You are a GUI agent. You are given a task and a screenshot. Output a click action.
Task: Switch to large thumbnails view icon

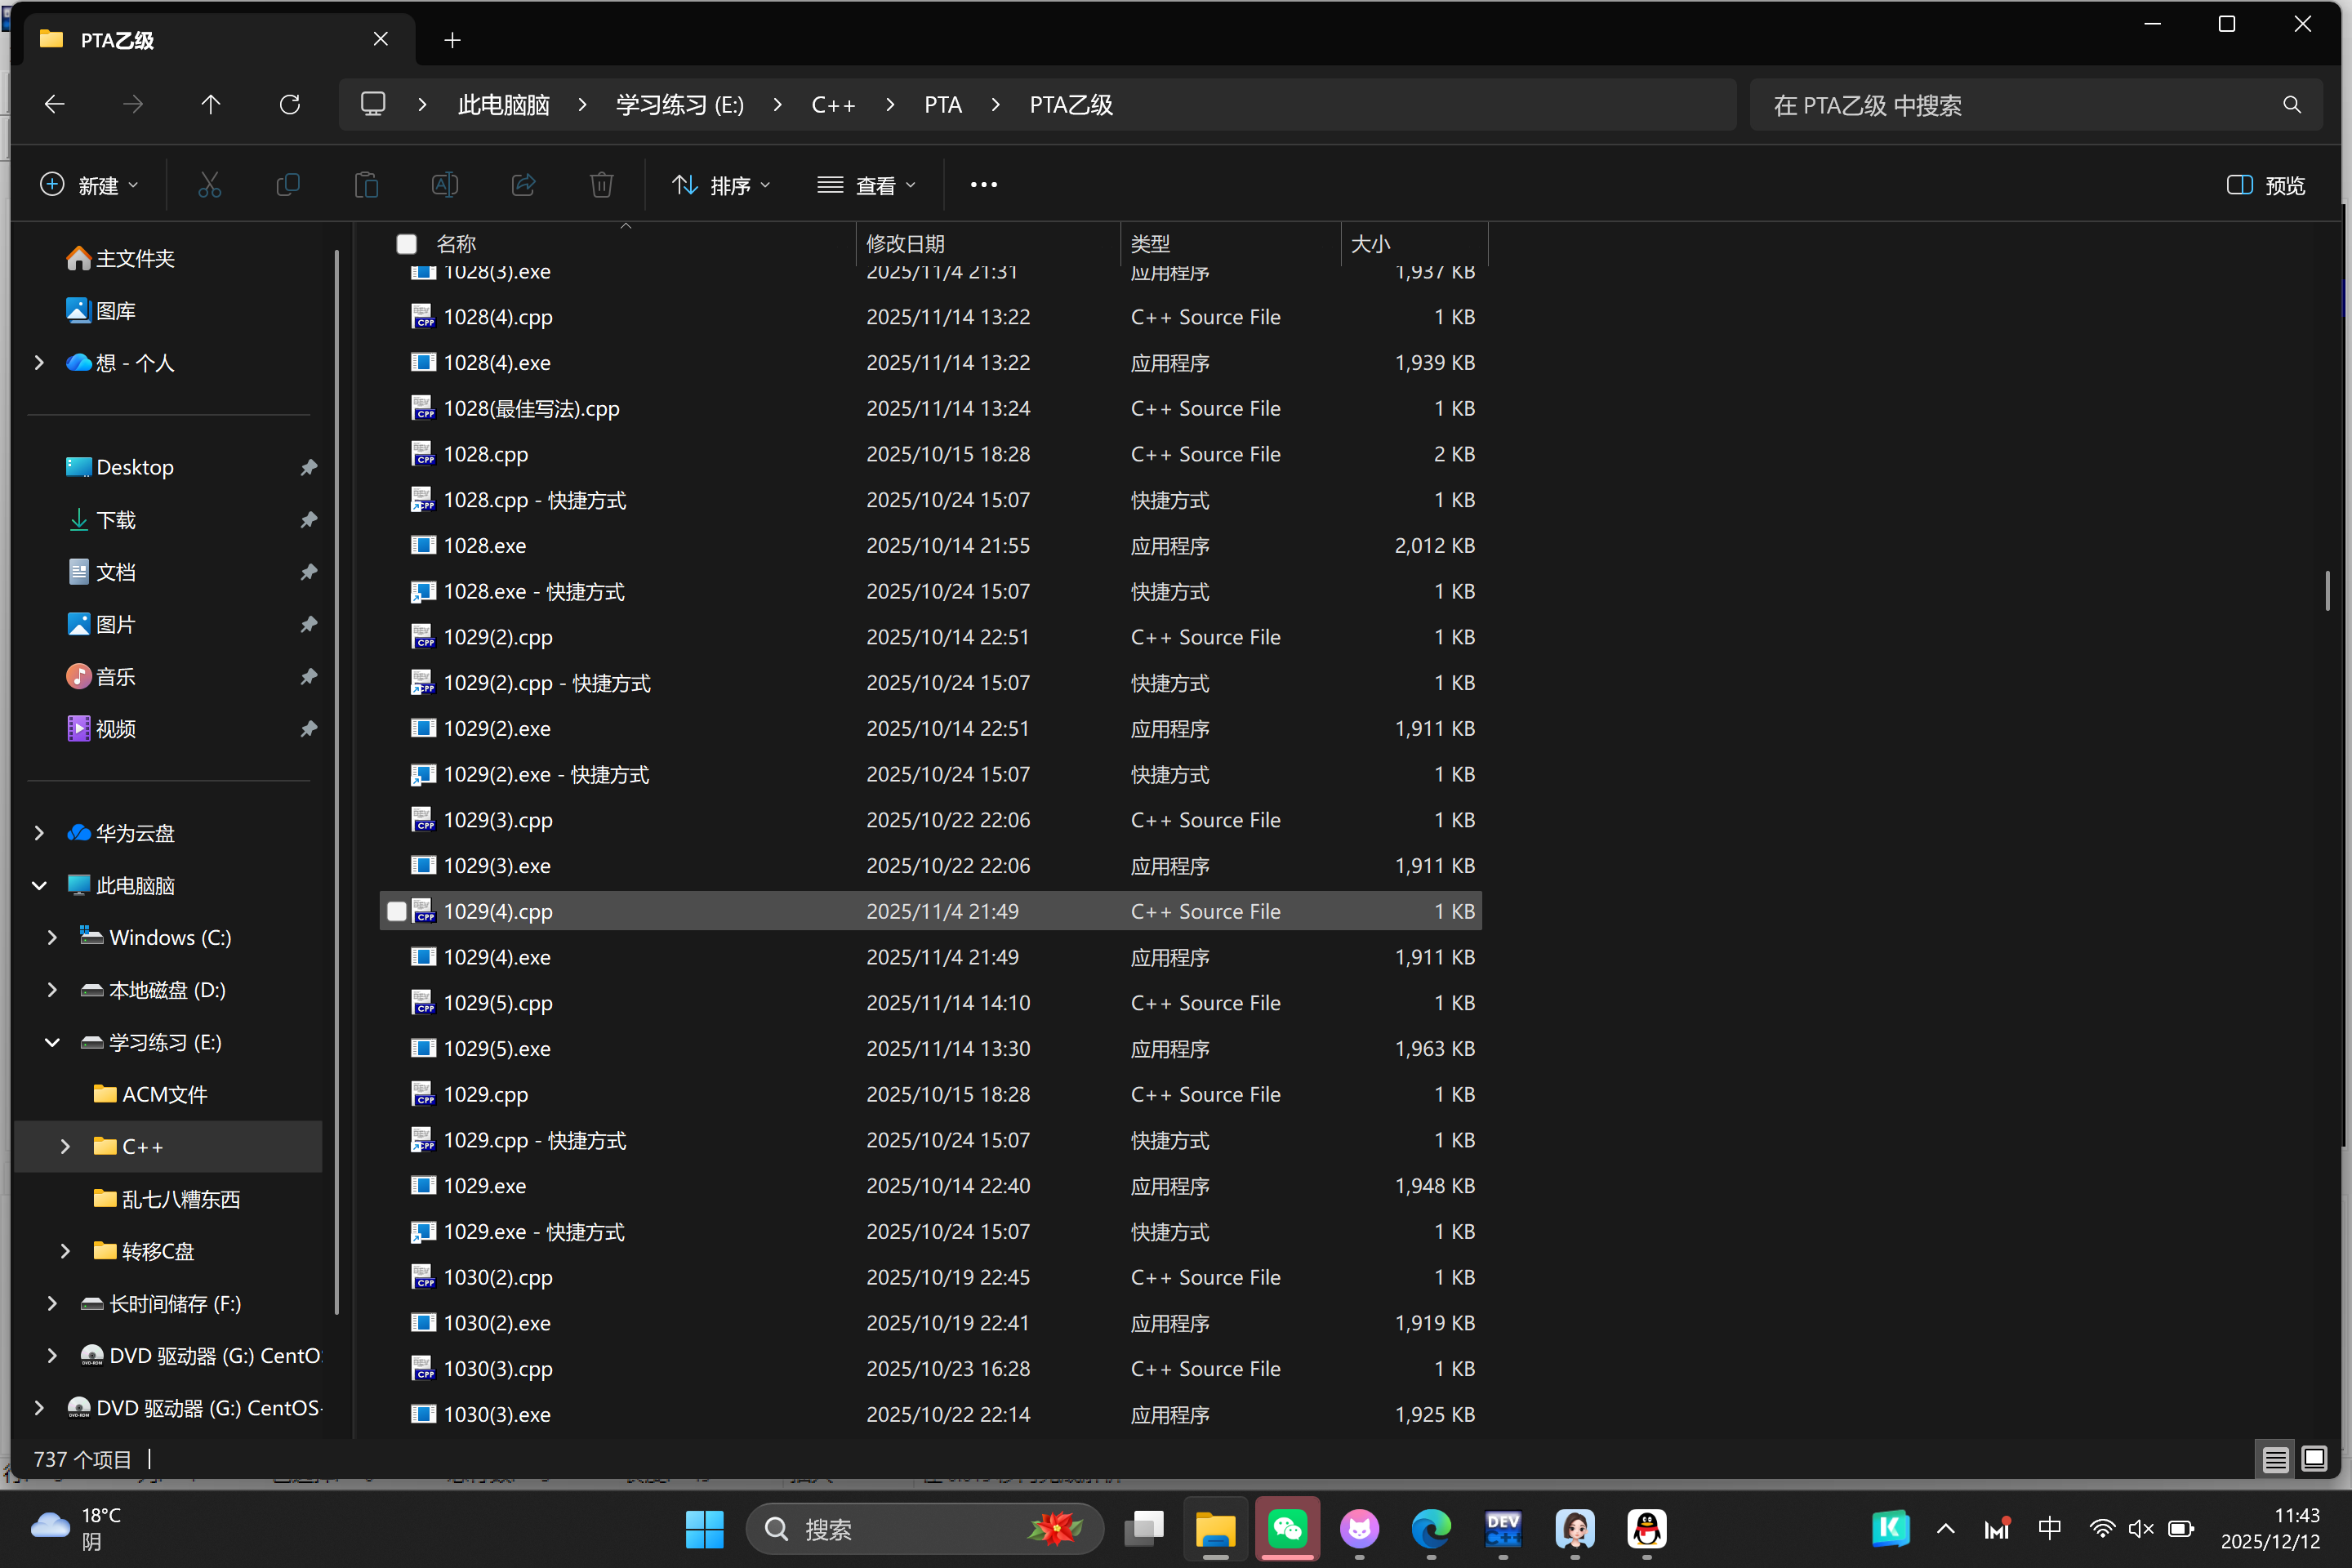coord(2313,1459)
